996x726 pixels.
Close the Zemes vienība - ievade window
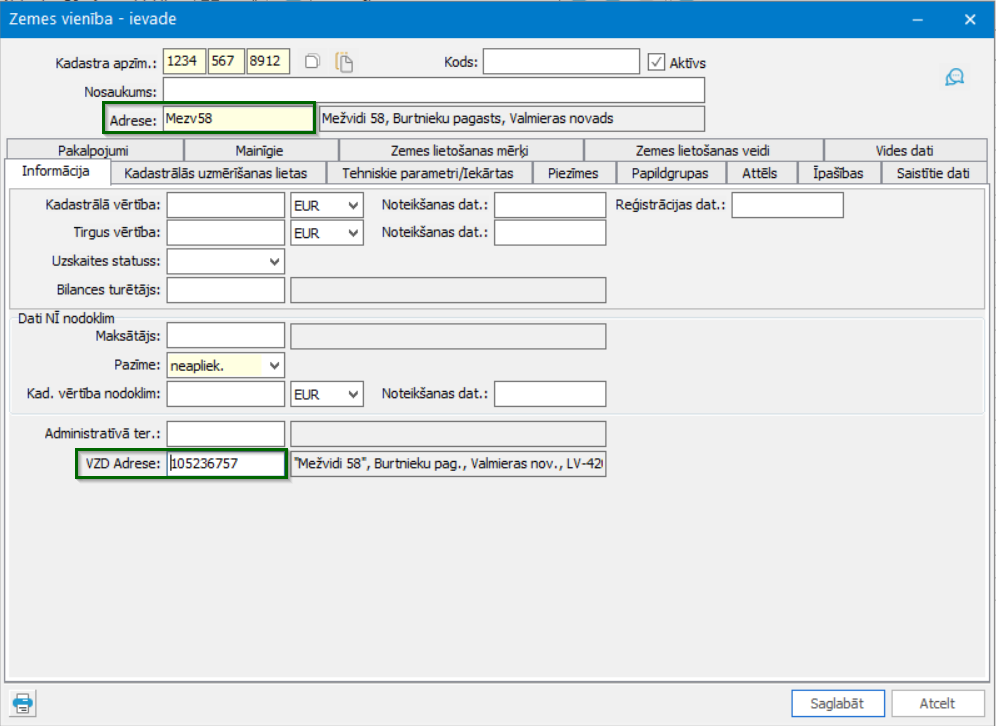point(970,20)
